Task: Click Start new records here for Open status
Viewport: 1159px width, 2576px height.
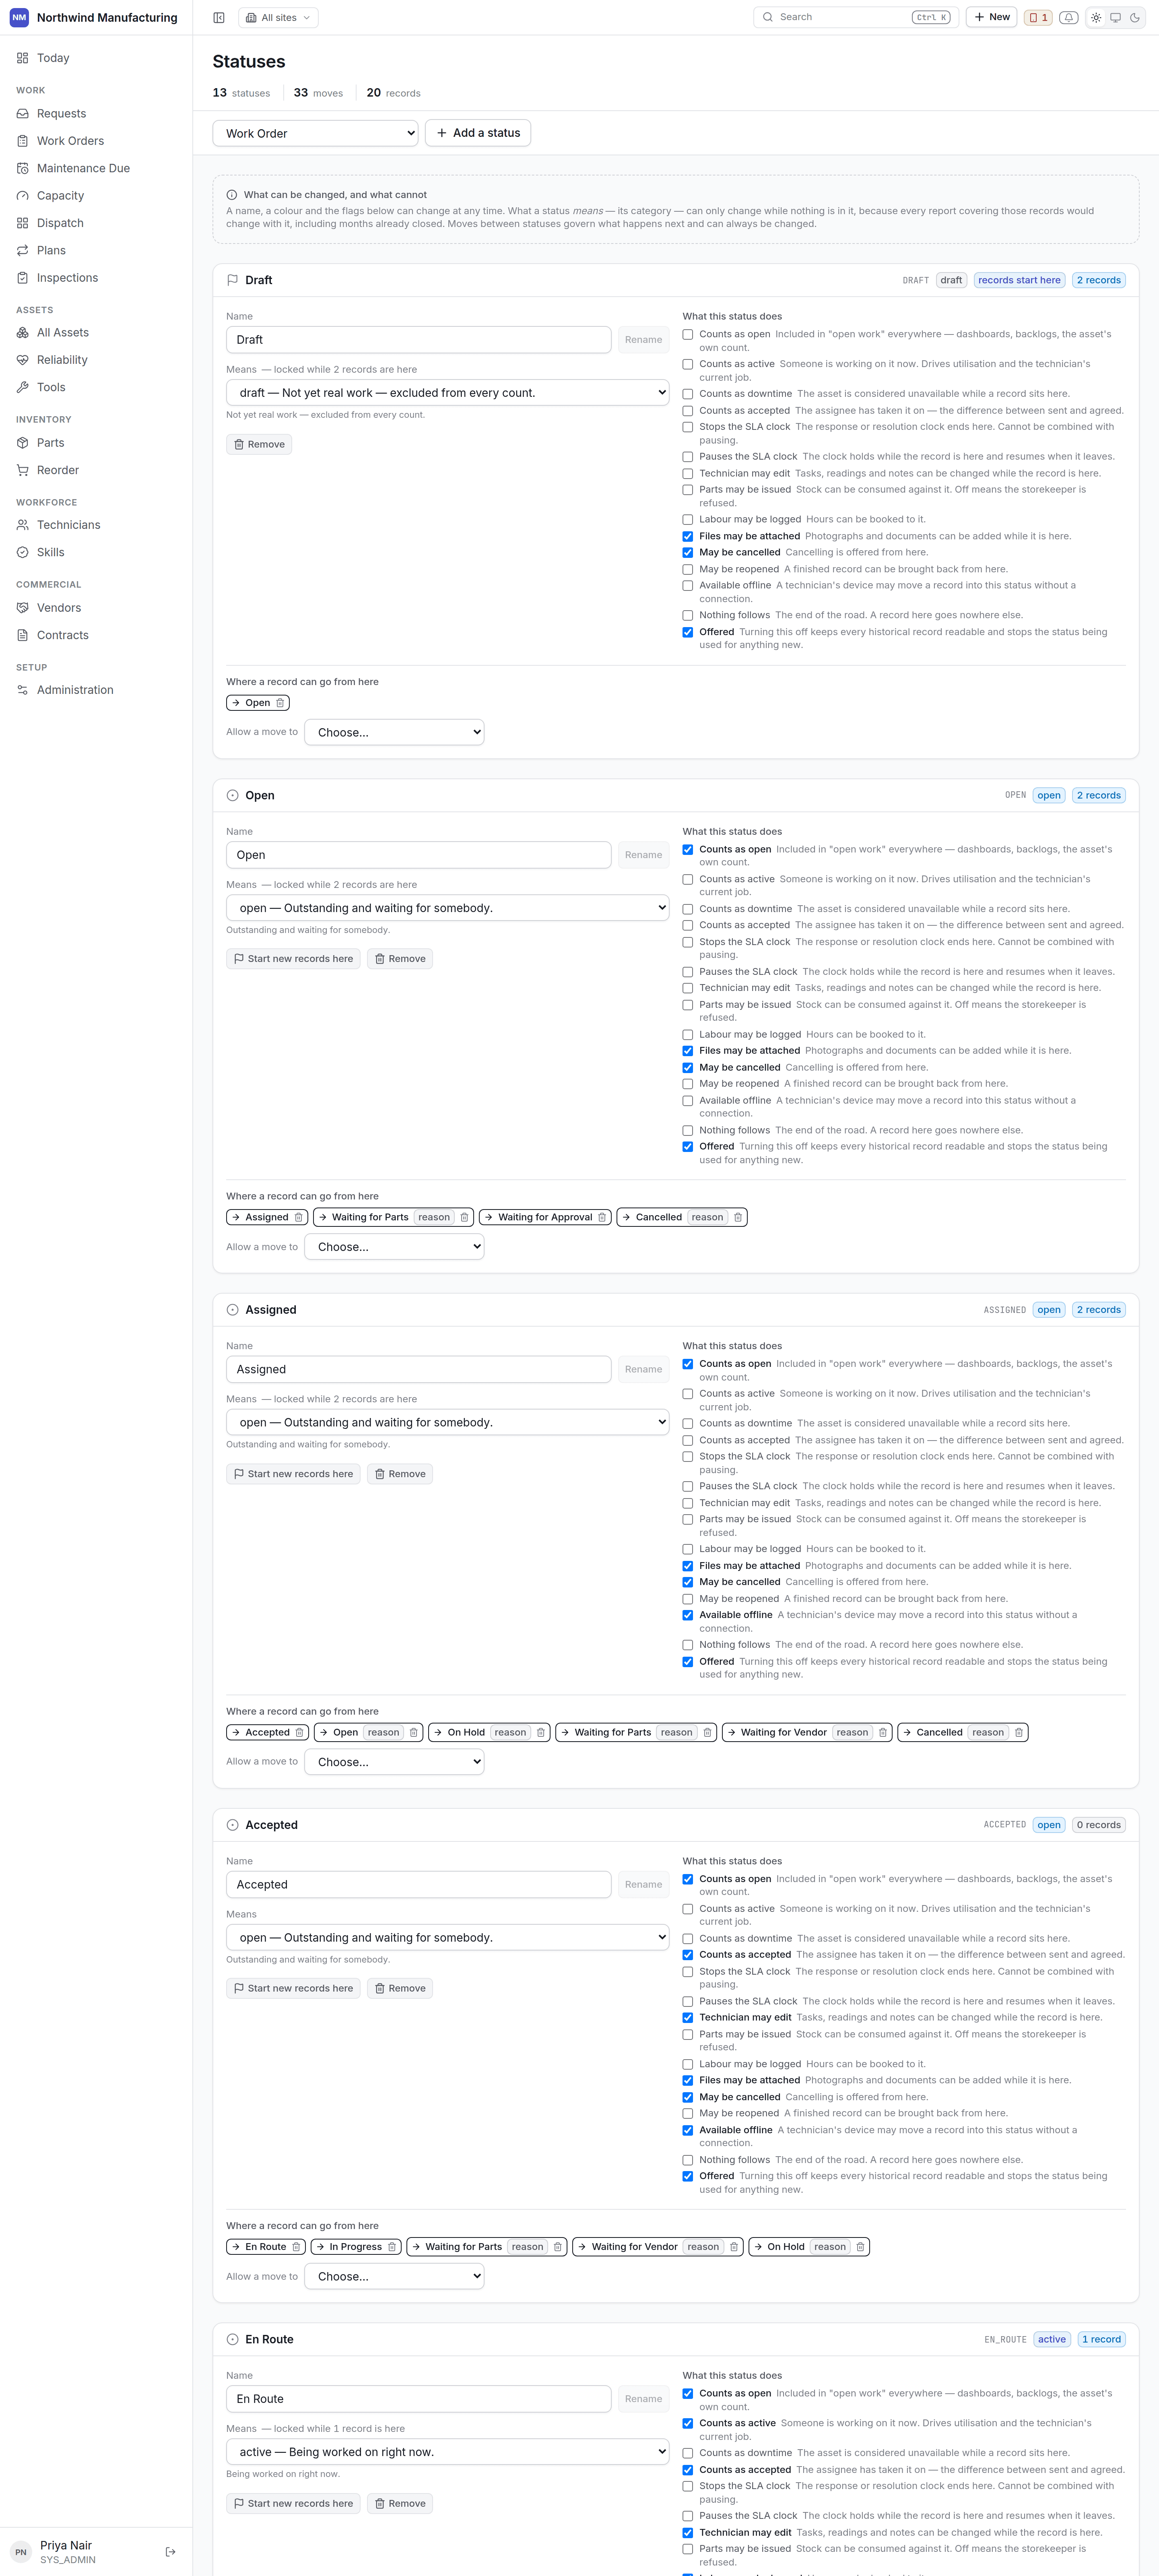Action: pyautogui.click(x=293, y=959)
